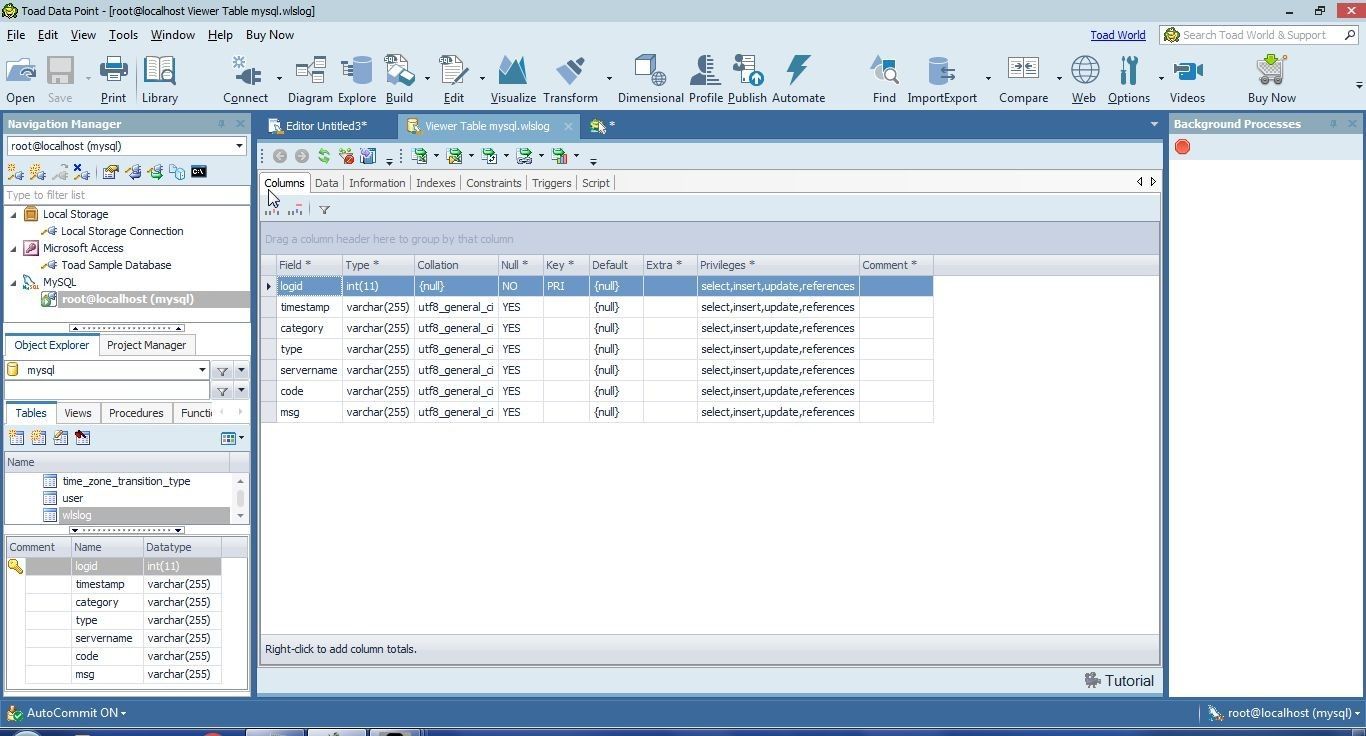Click the drop table icon in Object Explorer
This screenshot has height=736, width=1366.
(82, 438)
